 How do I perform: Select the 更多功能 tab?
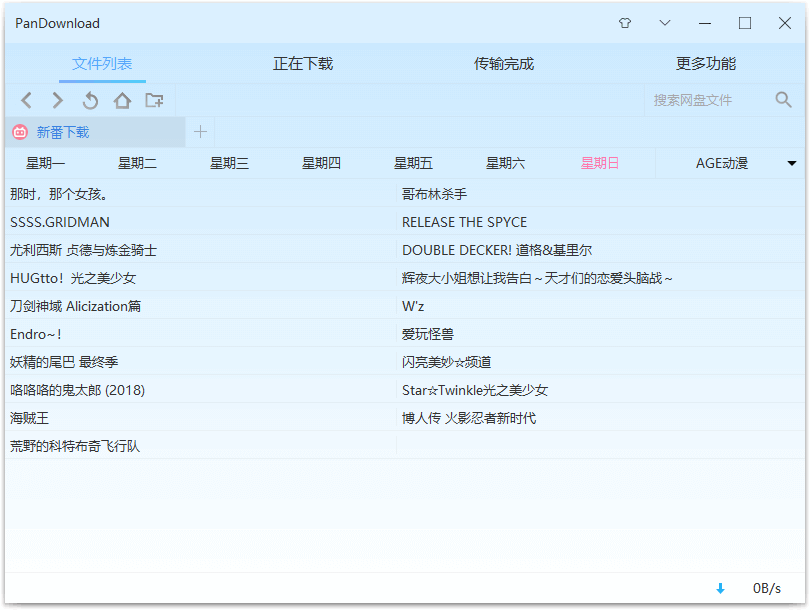tap(706, 64)
